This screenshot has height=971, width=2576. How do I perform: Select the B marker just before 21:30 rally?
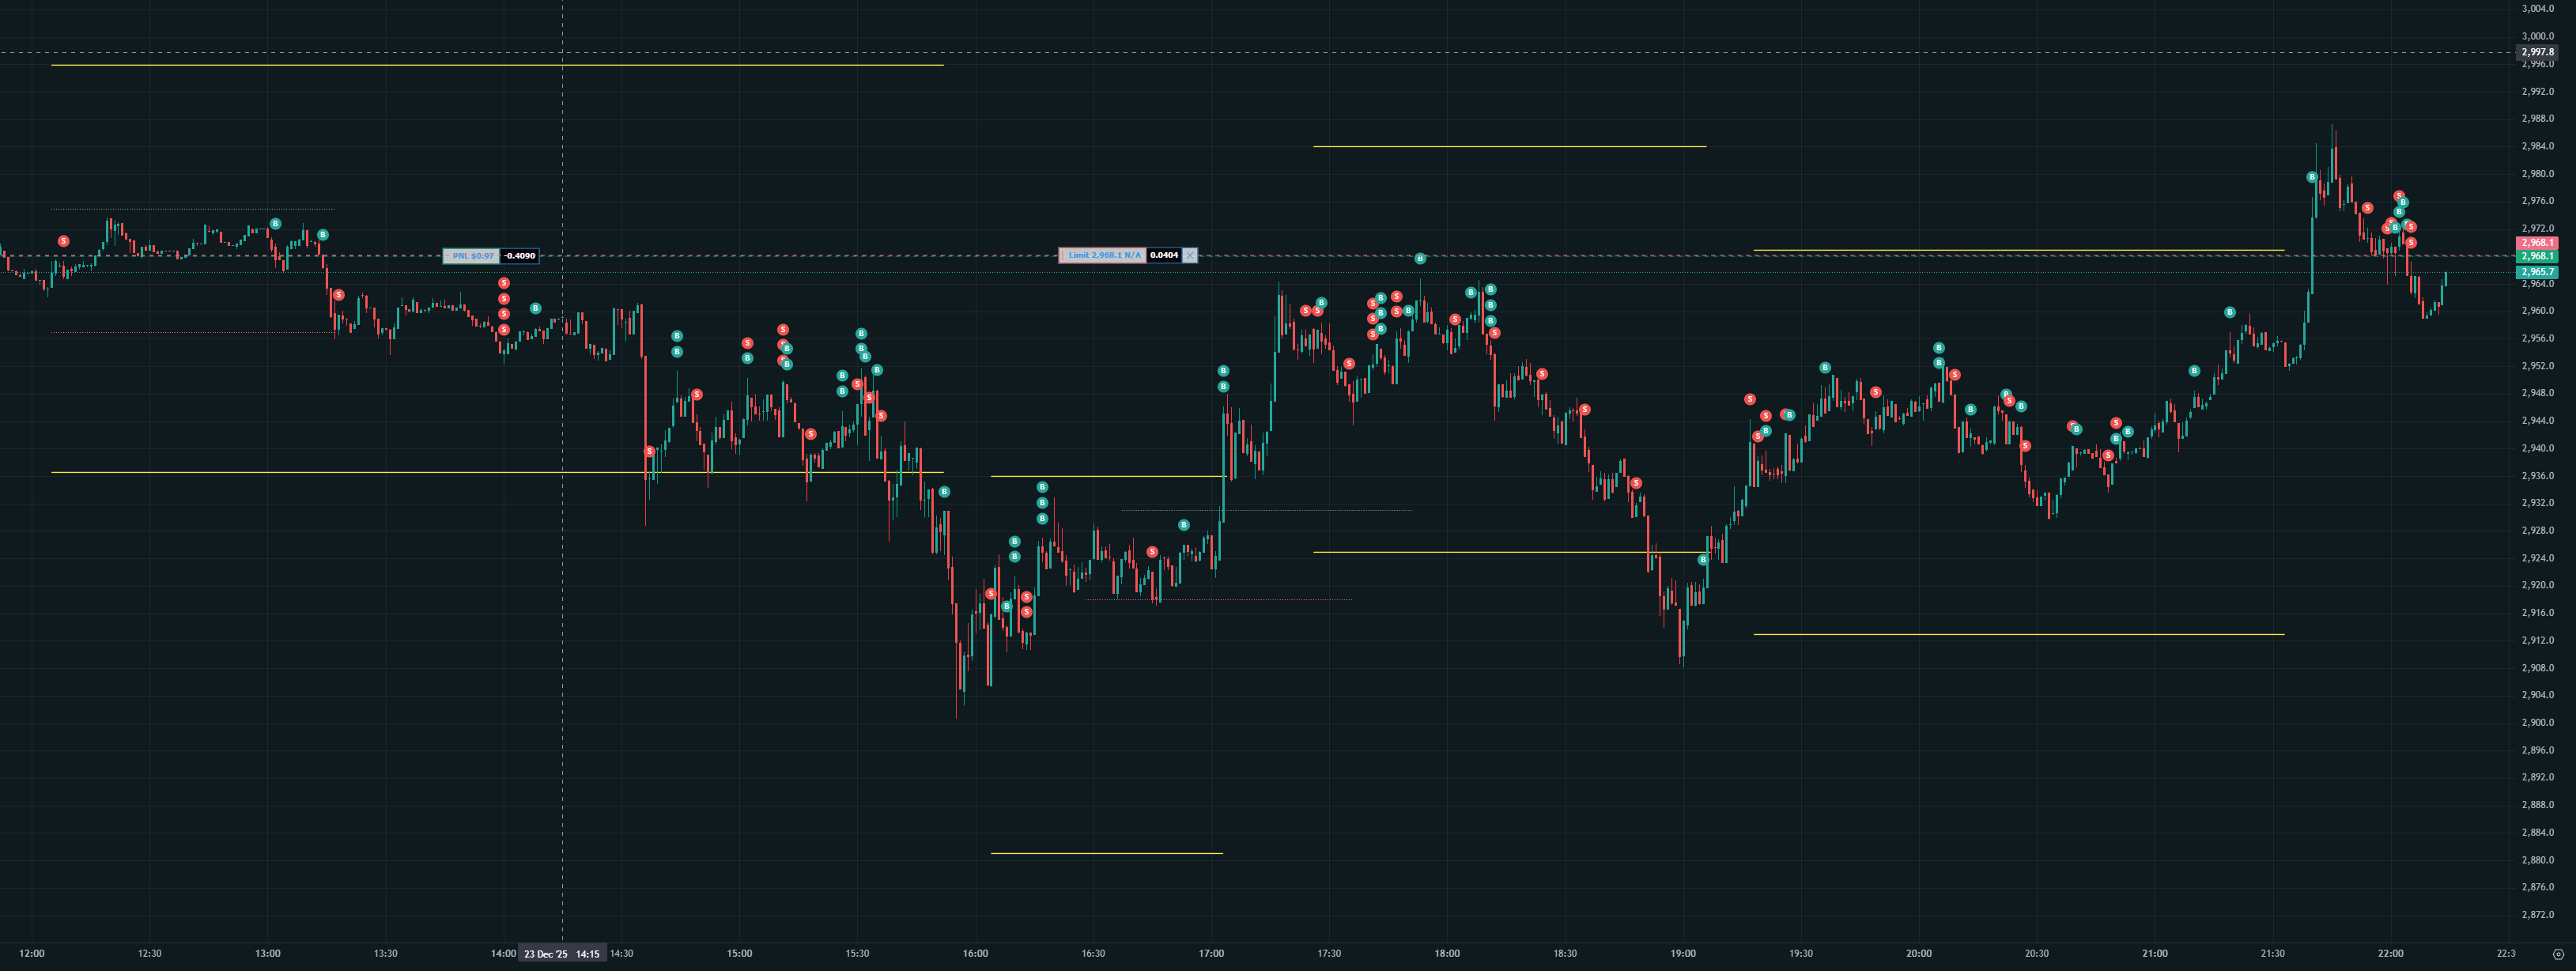coord(2230,313)
